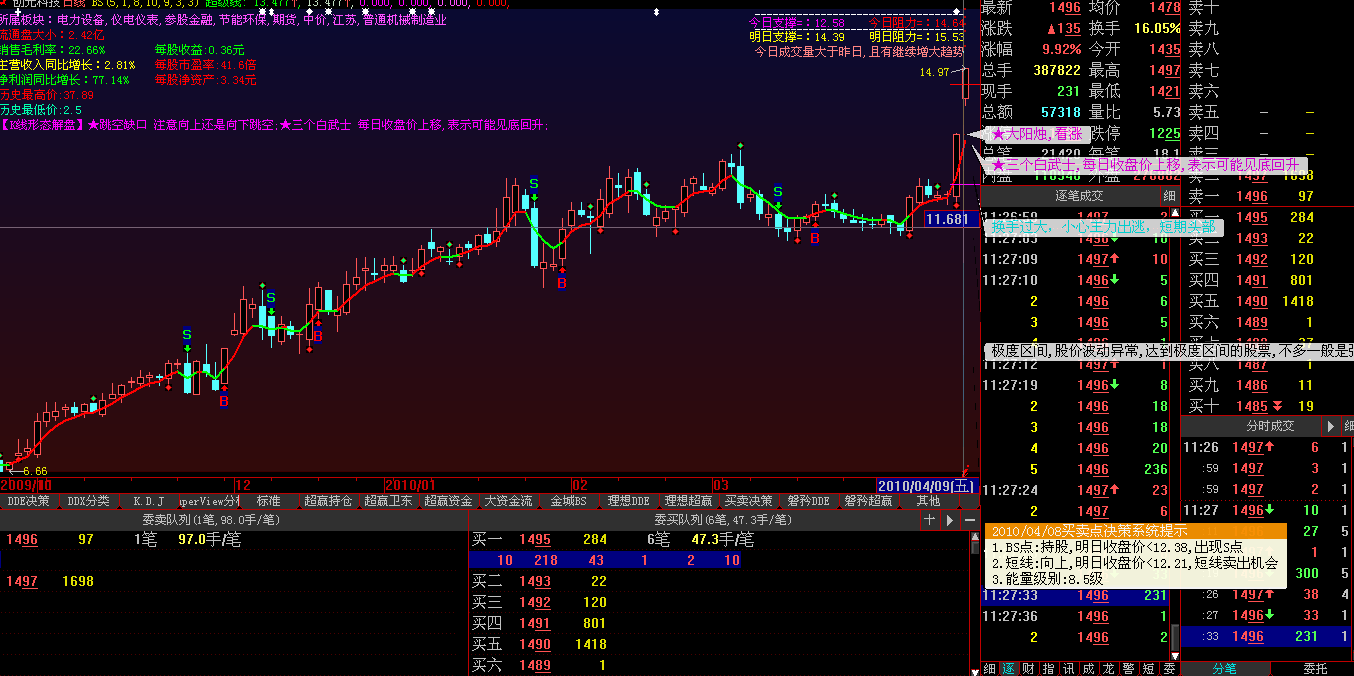Click the green S sell marker near 2009/11
Image resolution: width=1354 pixels, height=676 pixels.
[x=186, y=334]
